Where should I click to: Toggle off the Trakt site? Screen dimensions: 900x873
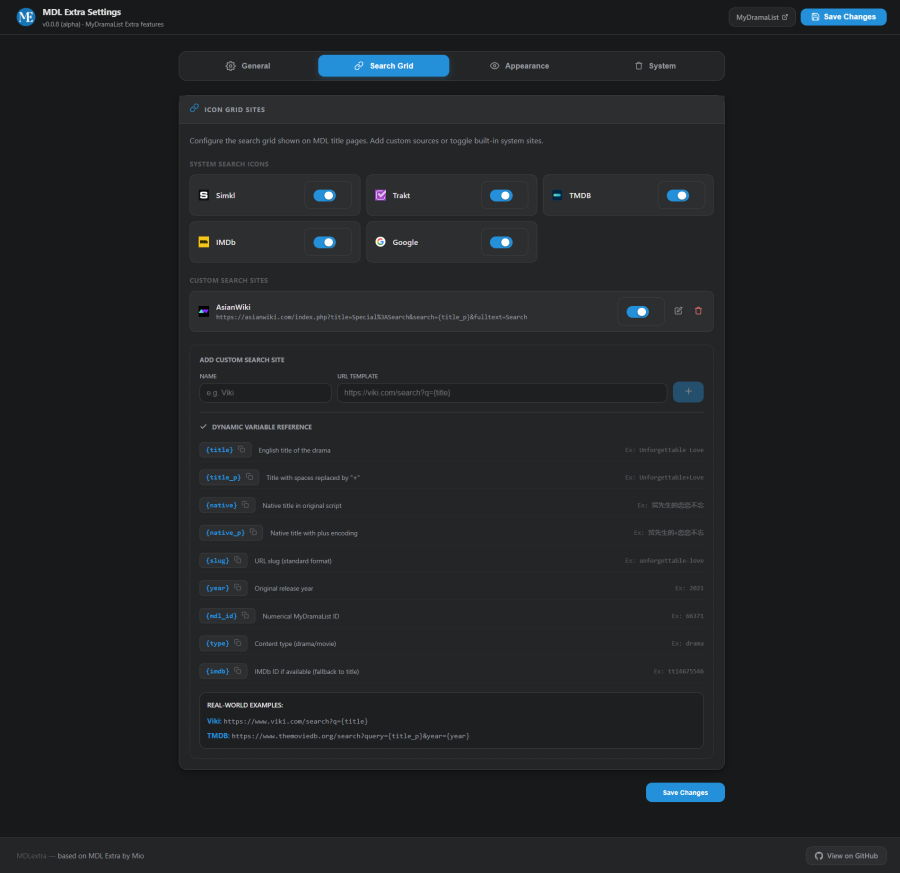coord(502,195)
